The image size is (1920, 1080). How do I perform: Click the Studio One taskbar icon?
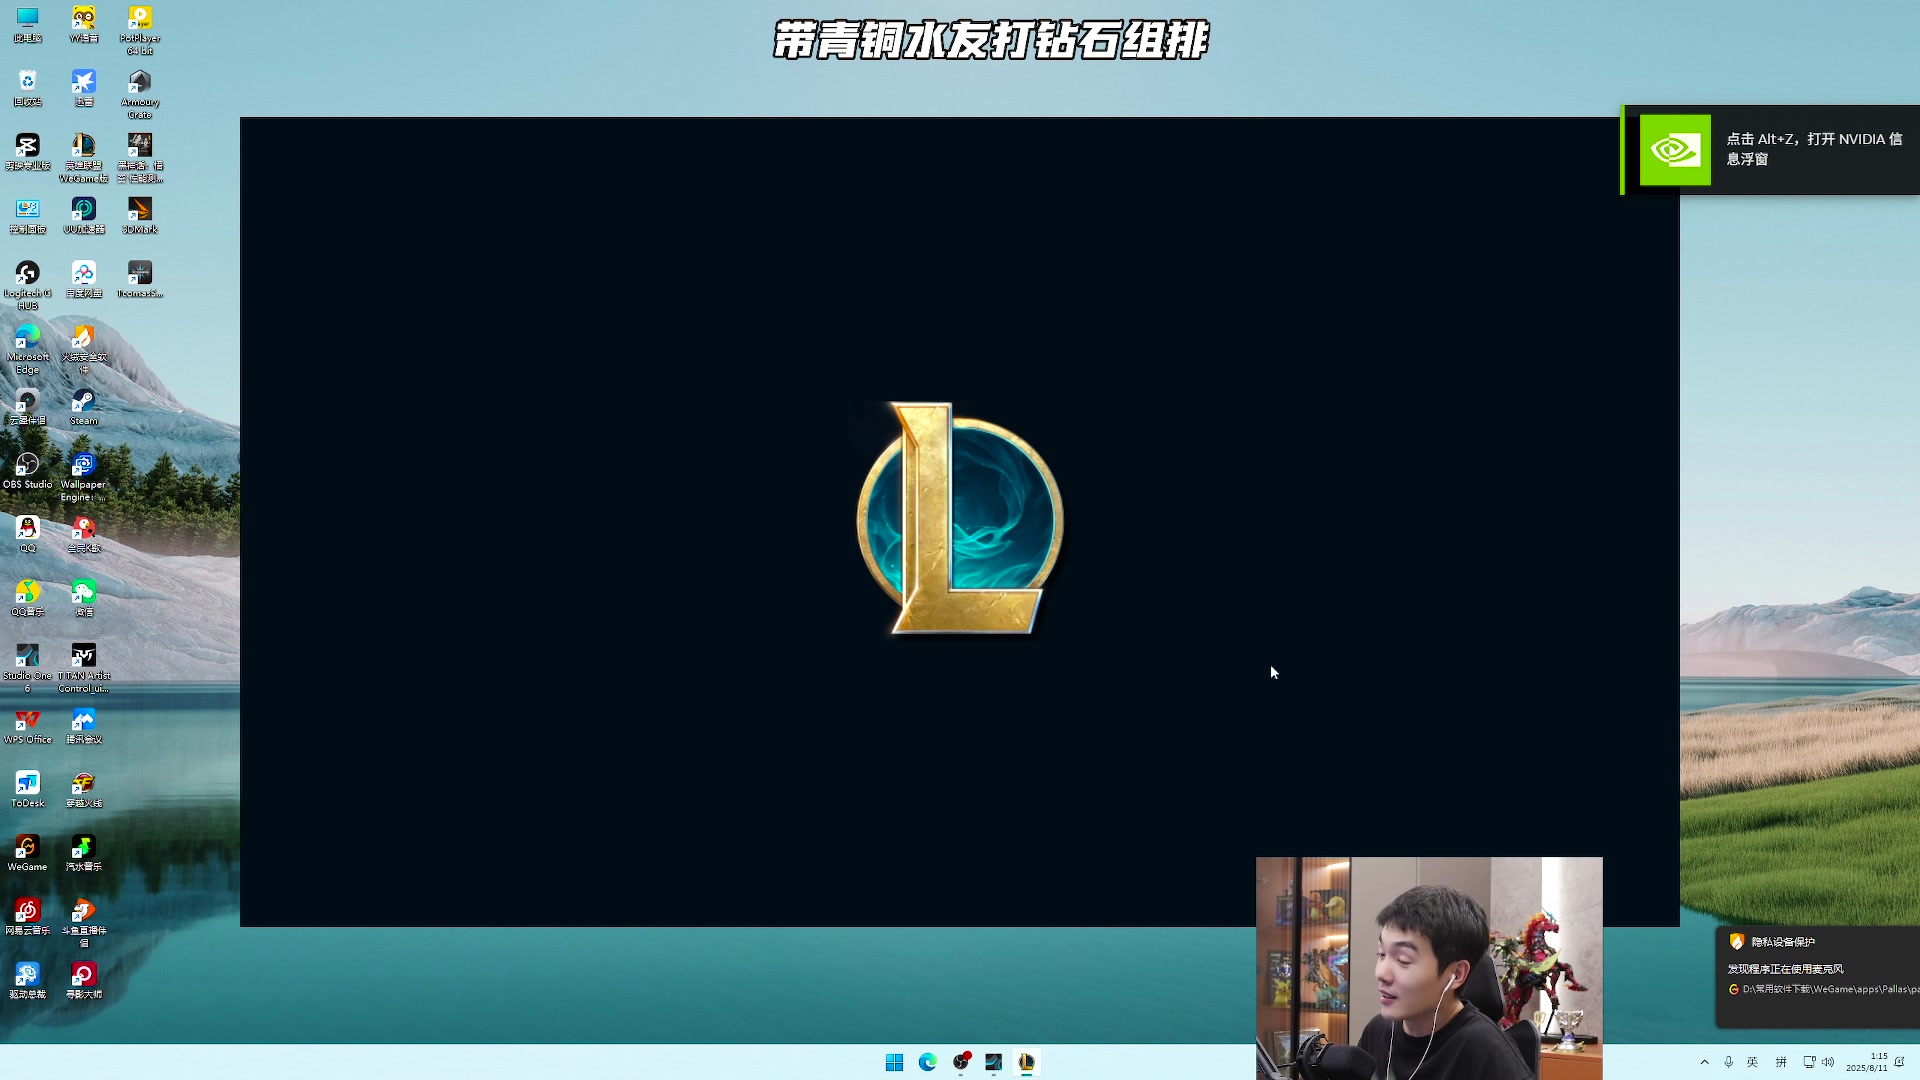click(994, 1062)
